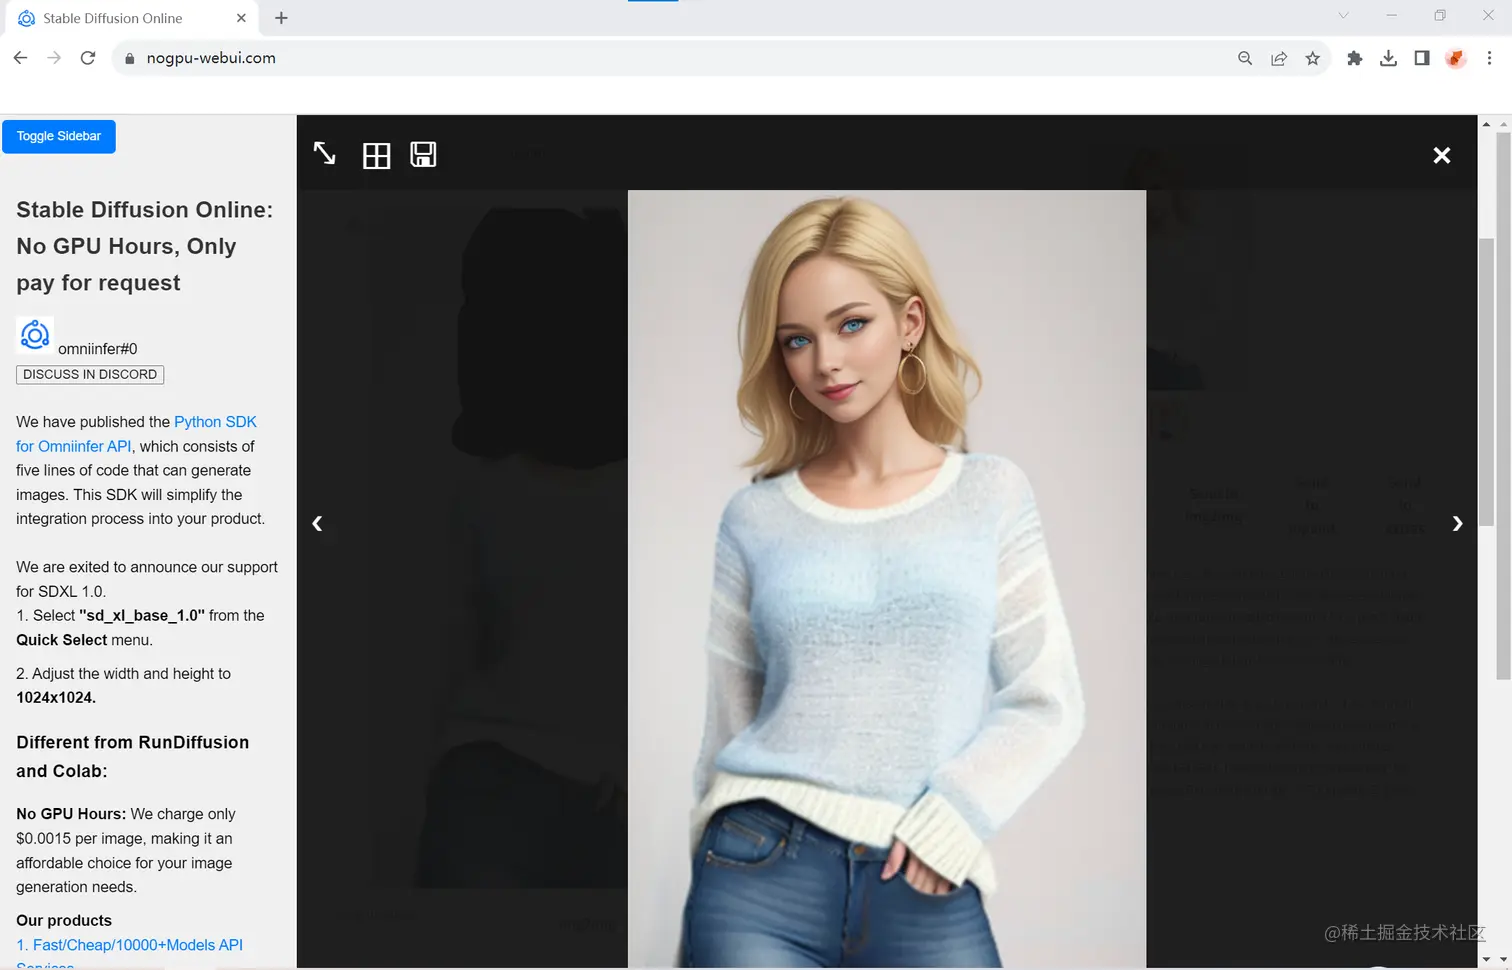Click the Toggle Sidebar button
The width and height of the screenshot is (1512, 970).
(x=59, y=136)
